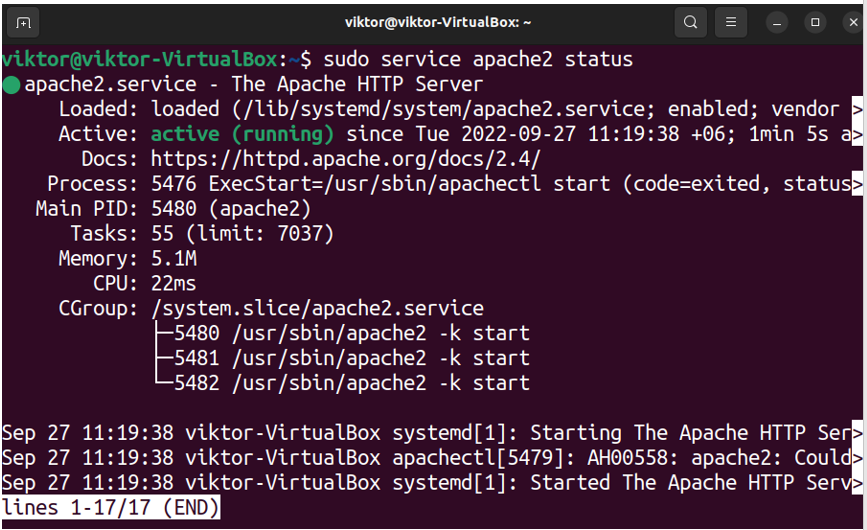867x530 pixels.
Task: Click truncation arrow on Starting Apache log line
Action: click(857, 433)
